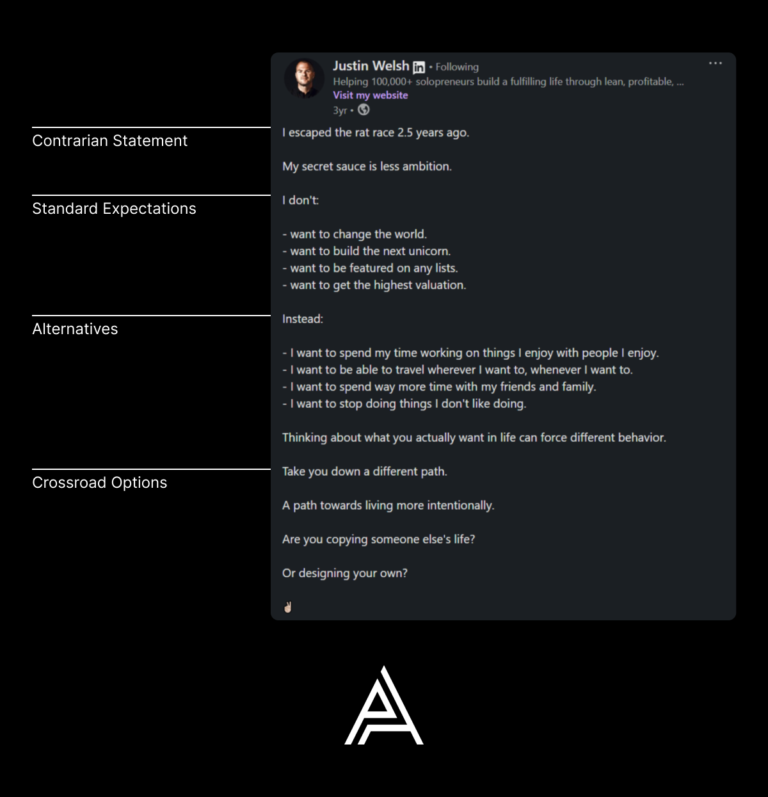Click the profile headline about solopreneurs
The image size is (768, 797).
pos(508,81)
